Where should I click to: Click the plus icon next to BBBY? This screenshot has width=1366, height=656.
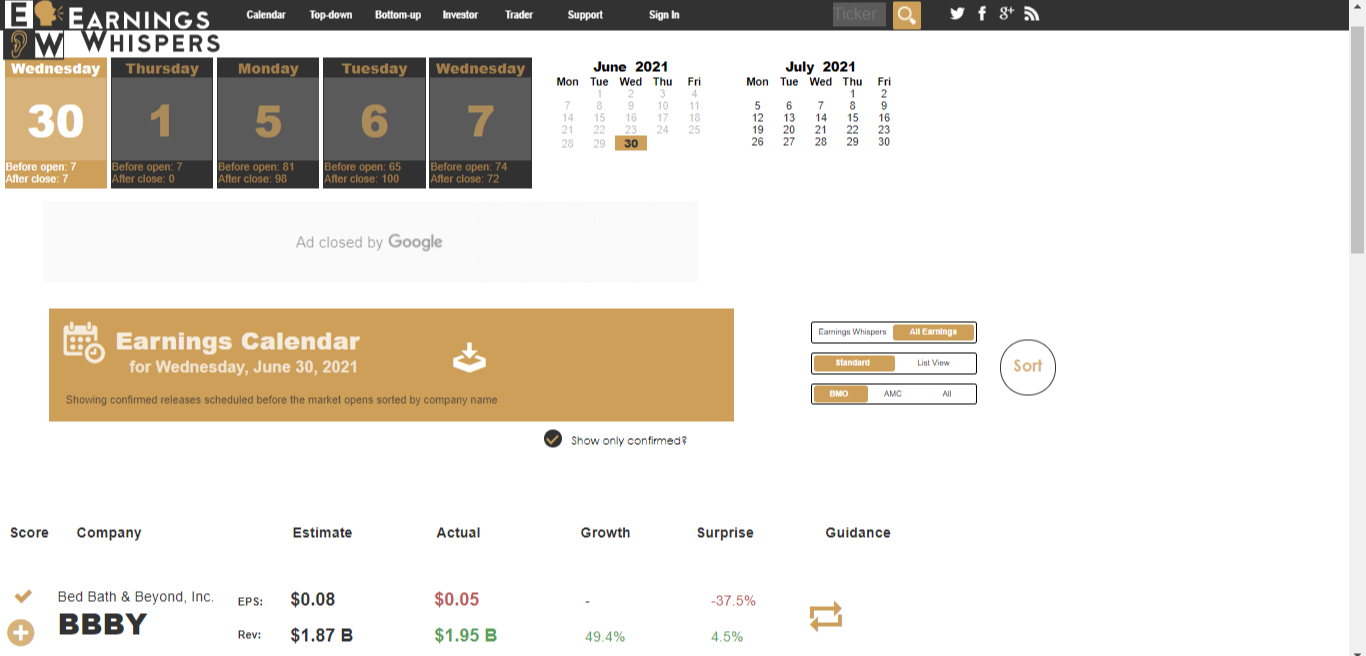[x=21, y=633]
